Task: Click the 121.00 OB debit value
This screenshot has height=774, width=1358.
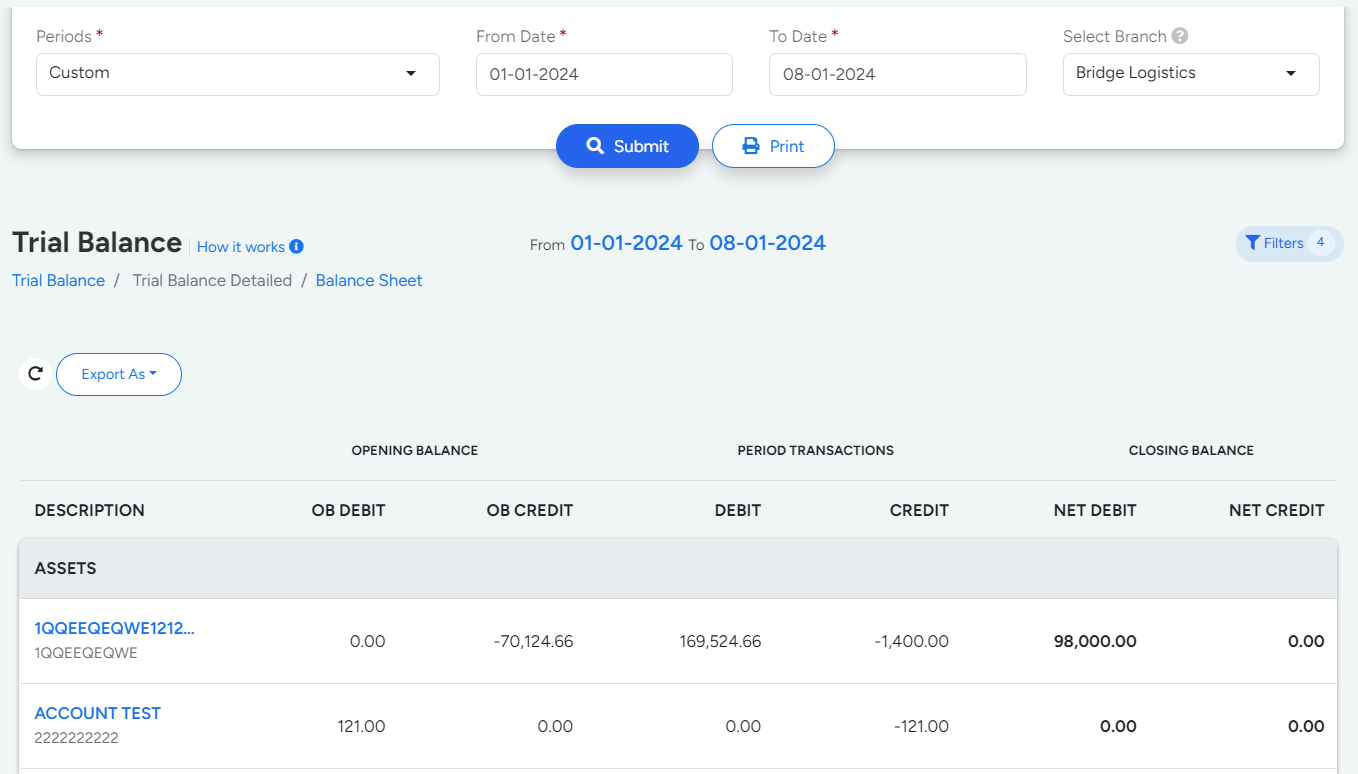Action: point(361,726)
